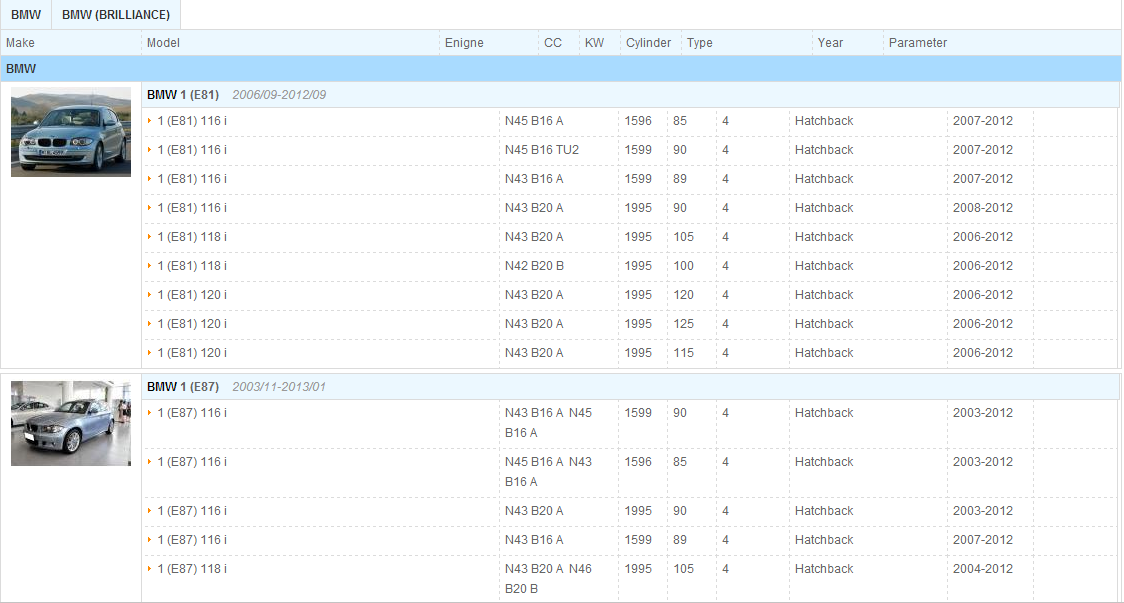Click the 105 KW value in the E87 section
This screenshot has width=1124, height=603.
click(683, 569)
